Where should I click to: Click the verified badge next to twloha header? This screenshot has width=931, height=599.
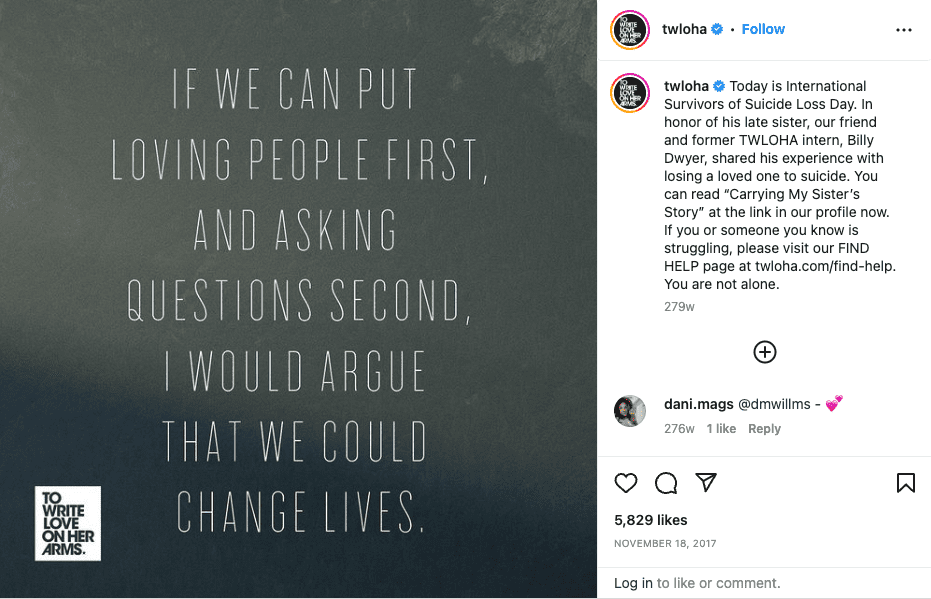(717, 29)
